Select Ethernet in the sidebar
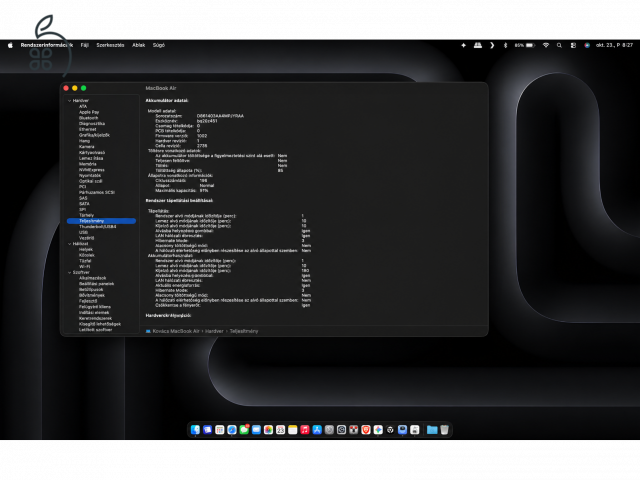640x480 pixels. (x=87, y=129)
